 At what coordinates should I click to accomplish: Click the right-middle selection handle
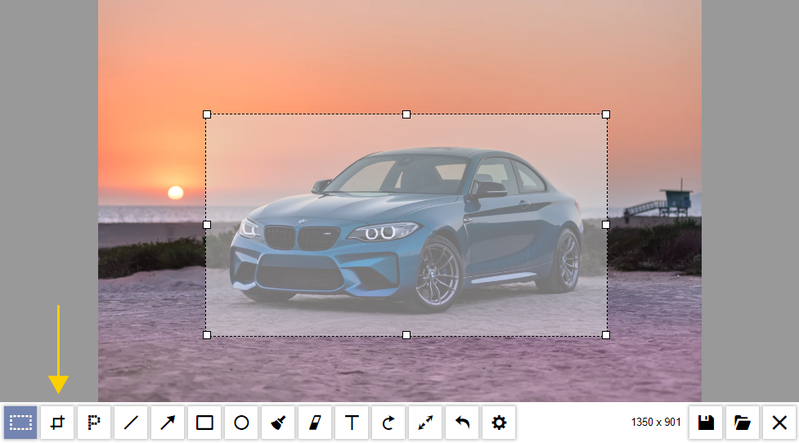pos(606,225)
